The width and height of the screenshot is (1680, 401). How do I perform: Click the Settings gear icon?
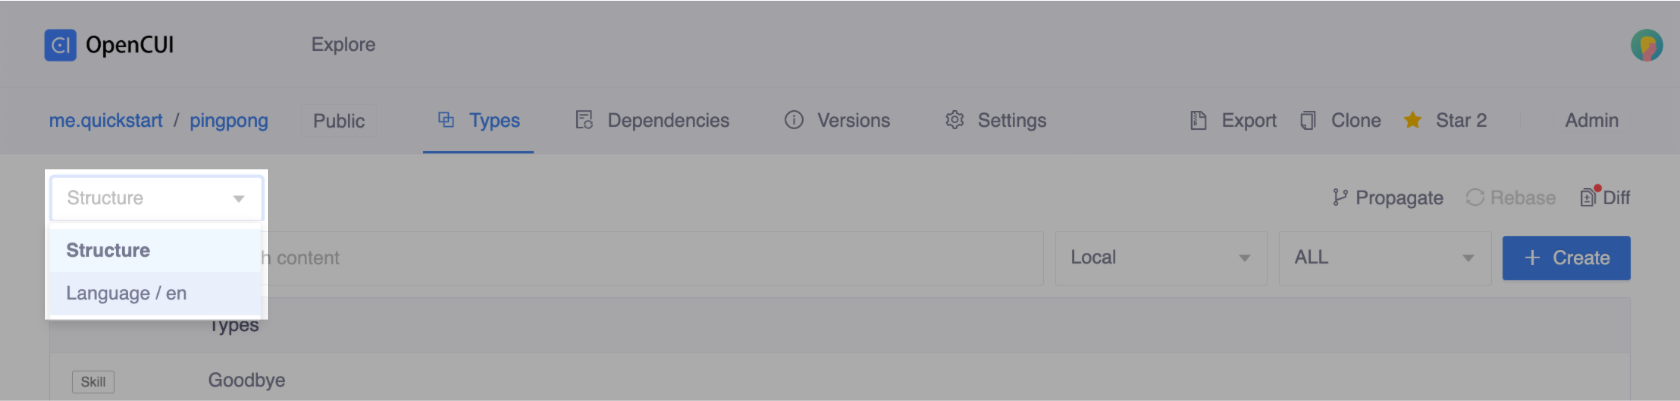click(955, 121)
